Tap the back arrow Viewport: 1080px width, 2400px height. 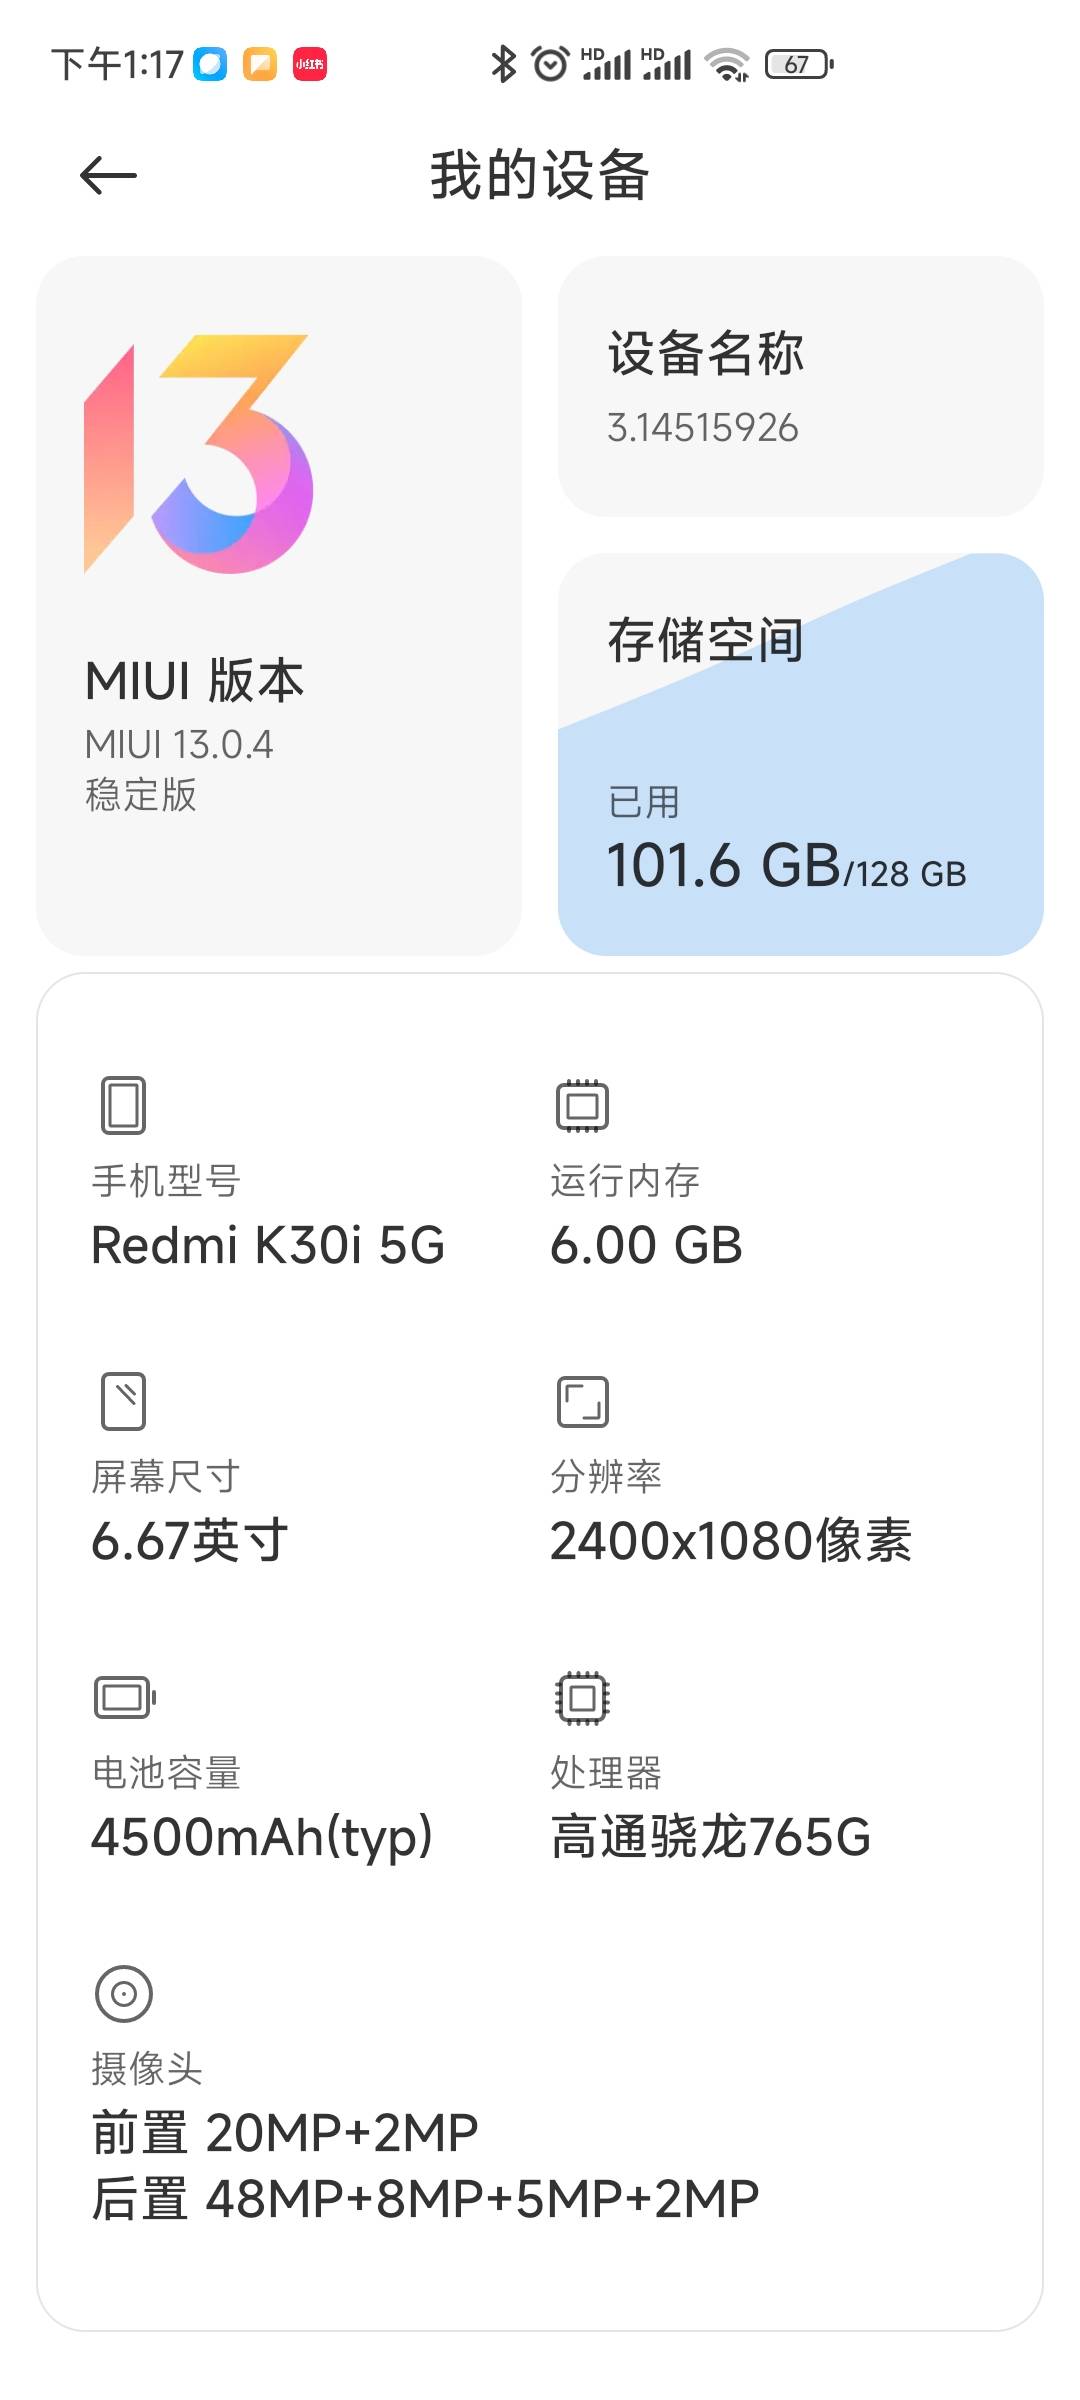click(x=108, y=176)
